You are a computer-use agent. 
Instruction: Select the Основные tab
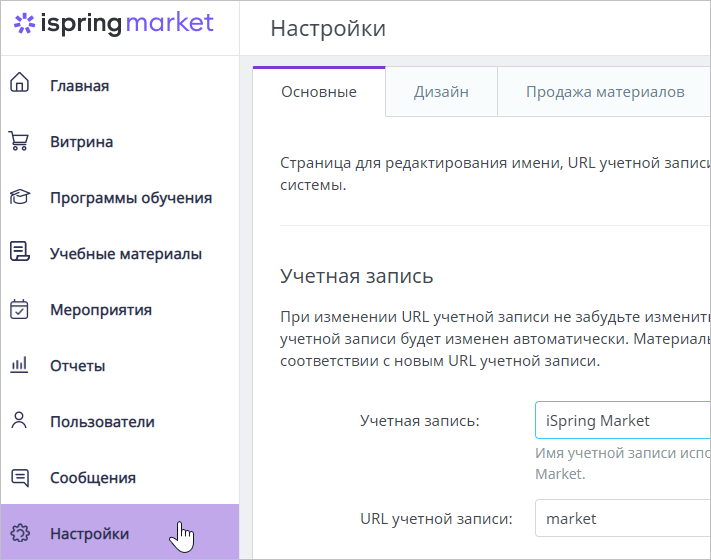click(319, 92)
